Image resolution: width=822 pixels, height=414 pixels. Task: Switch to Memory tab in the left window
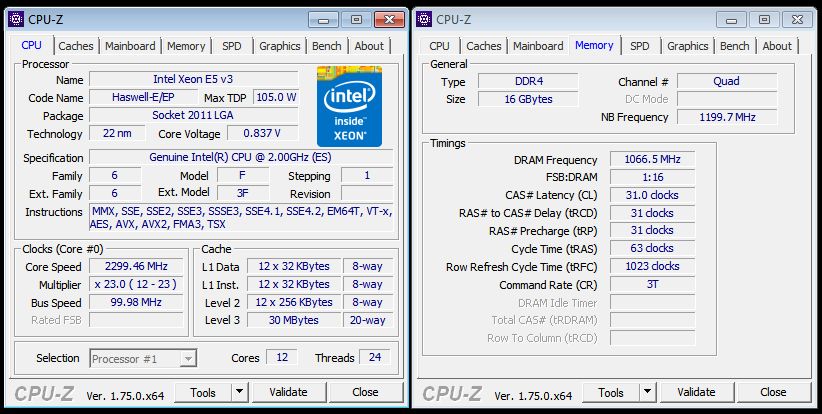(186, 46)
